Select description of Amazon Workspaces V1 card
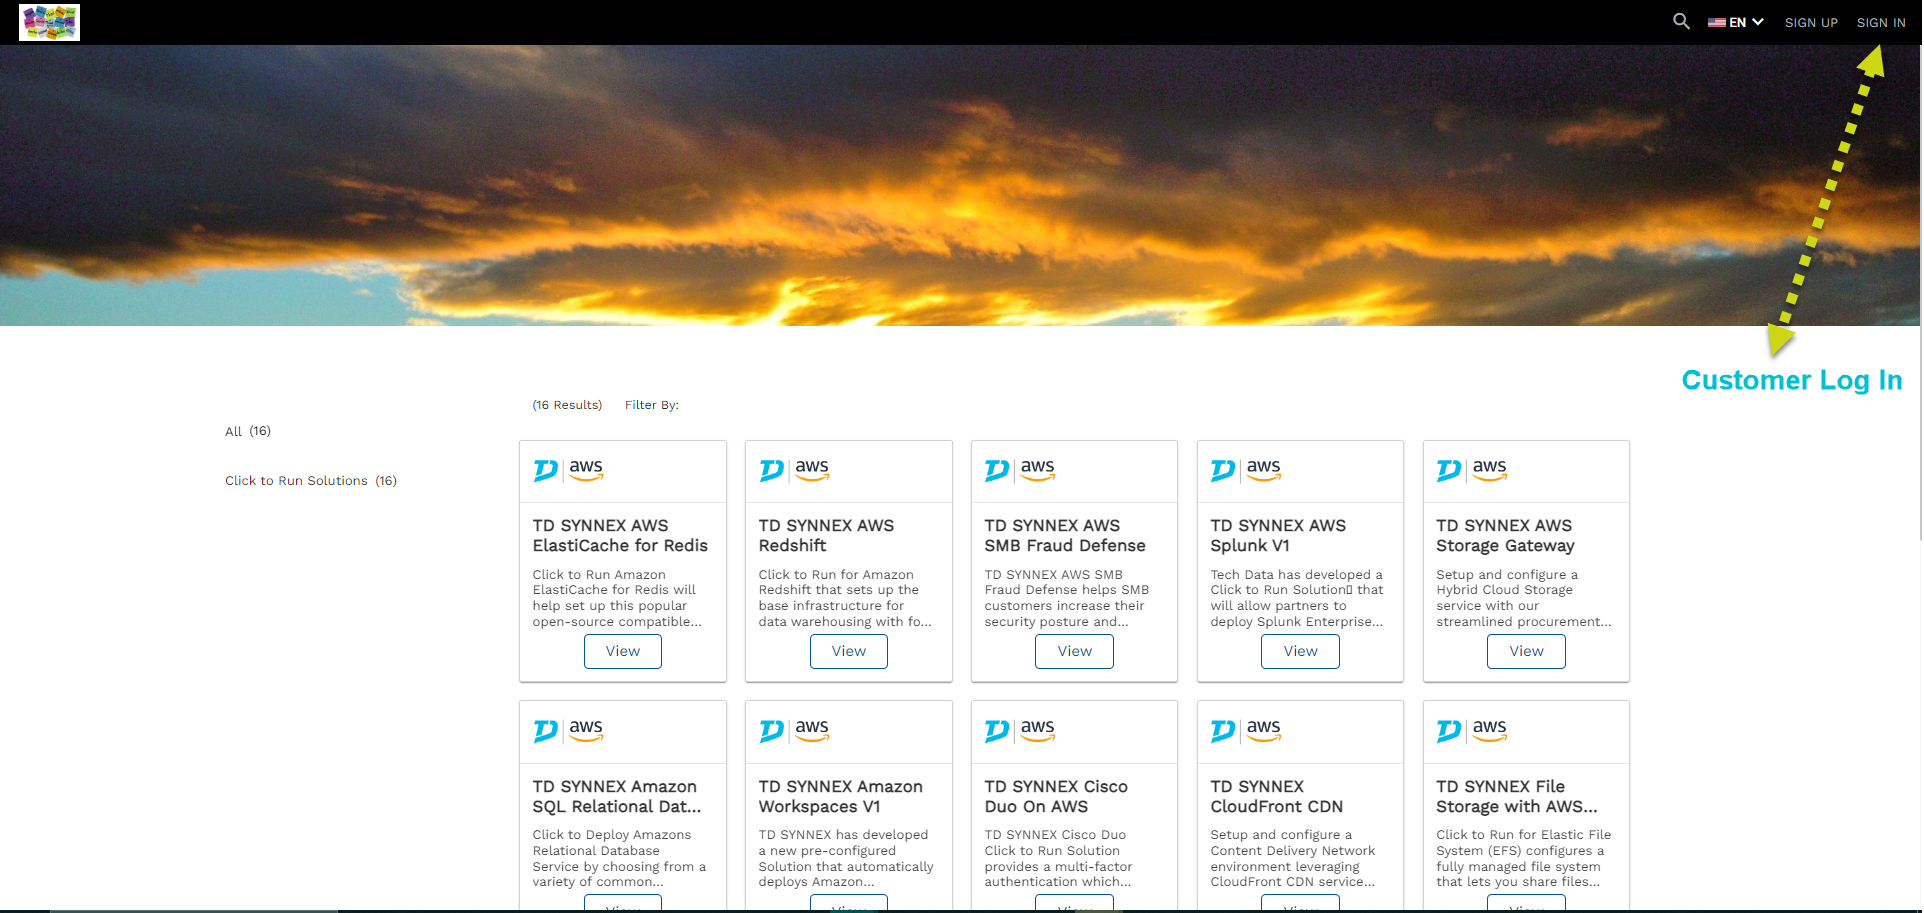The width and height of the screenshot is (1924, 913). point(846,858)
